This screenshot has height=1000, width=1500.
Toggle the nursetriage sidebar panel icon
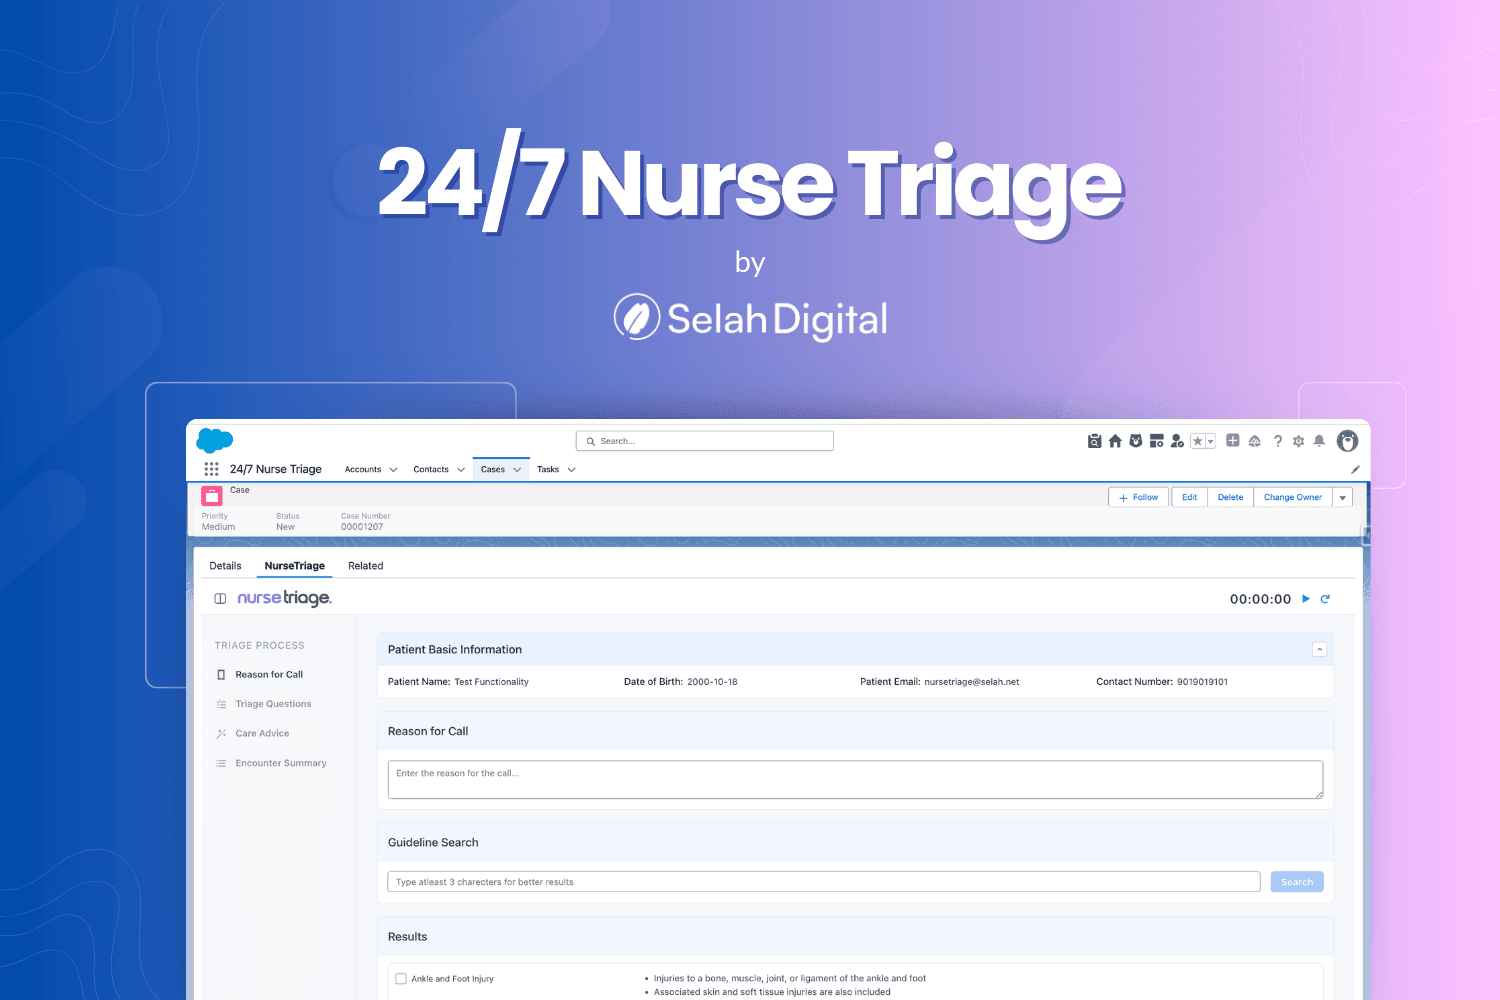pyautogui.click(x=220, y=598)
